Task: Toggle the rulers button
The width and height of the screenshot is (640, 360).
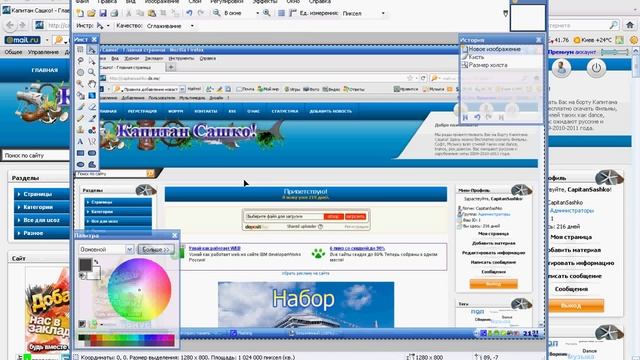Action: [x=293, y=13]
